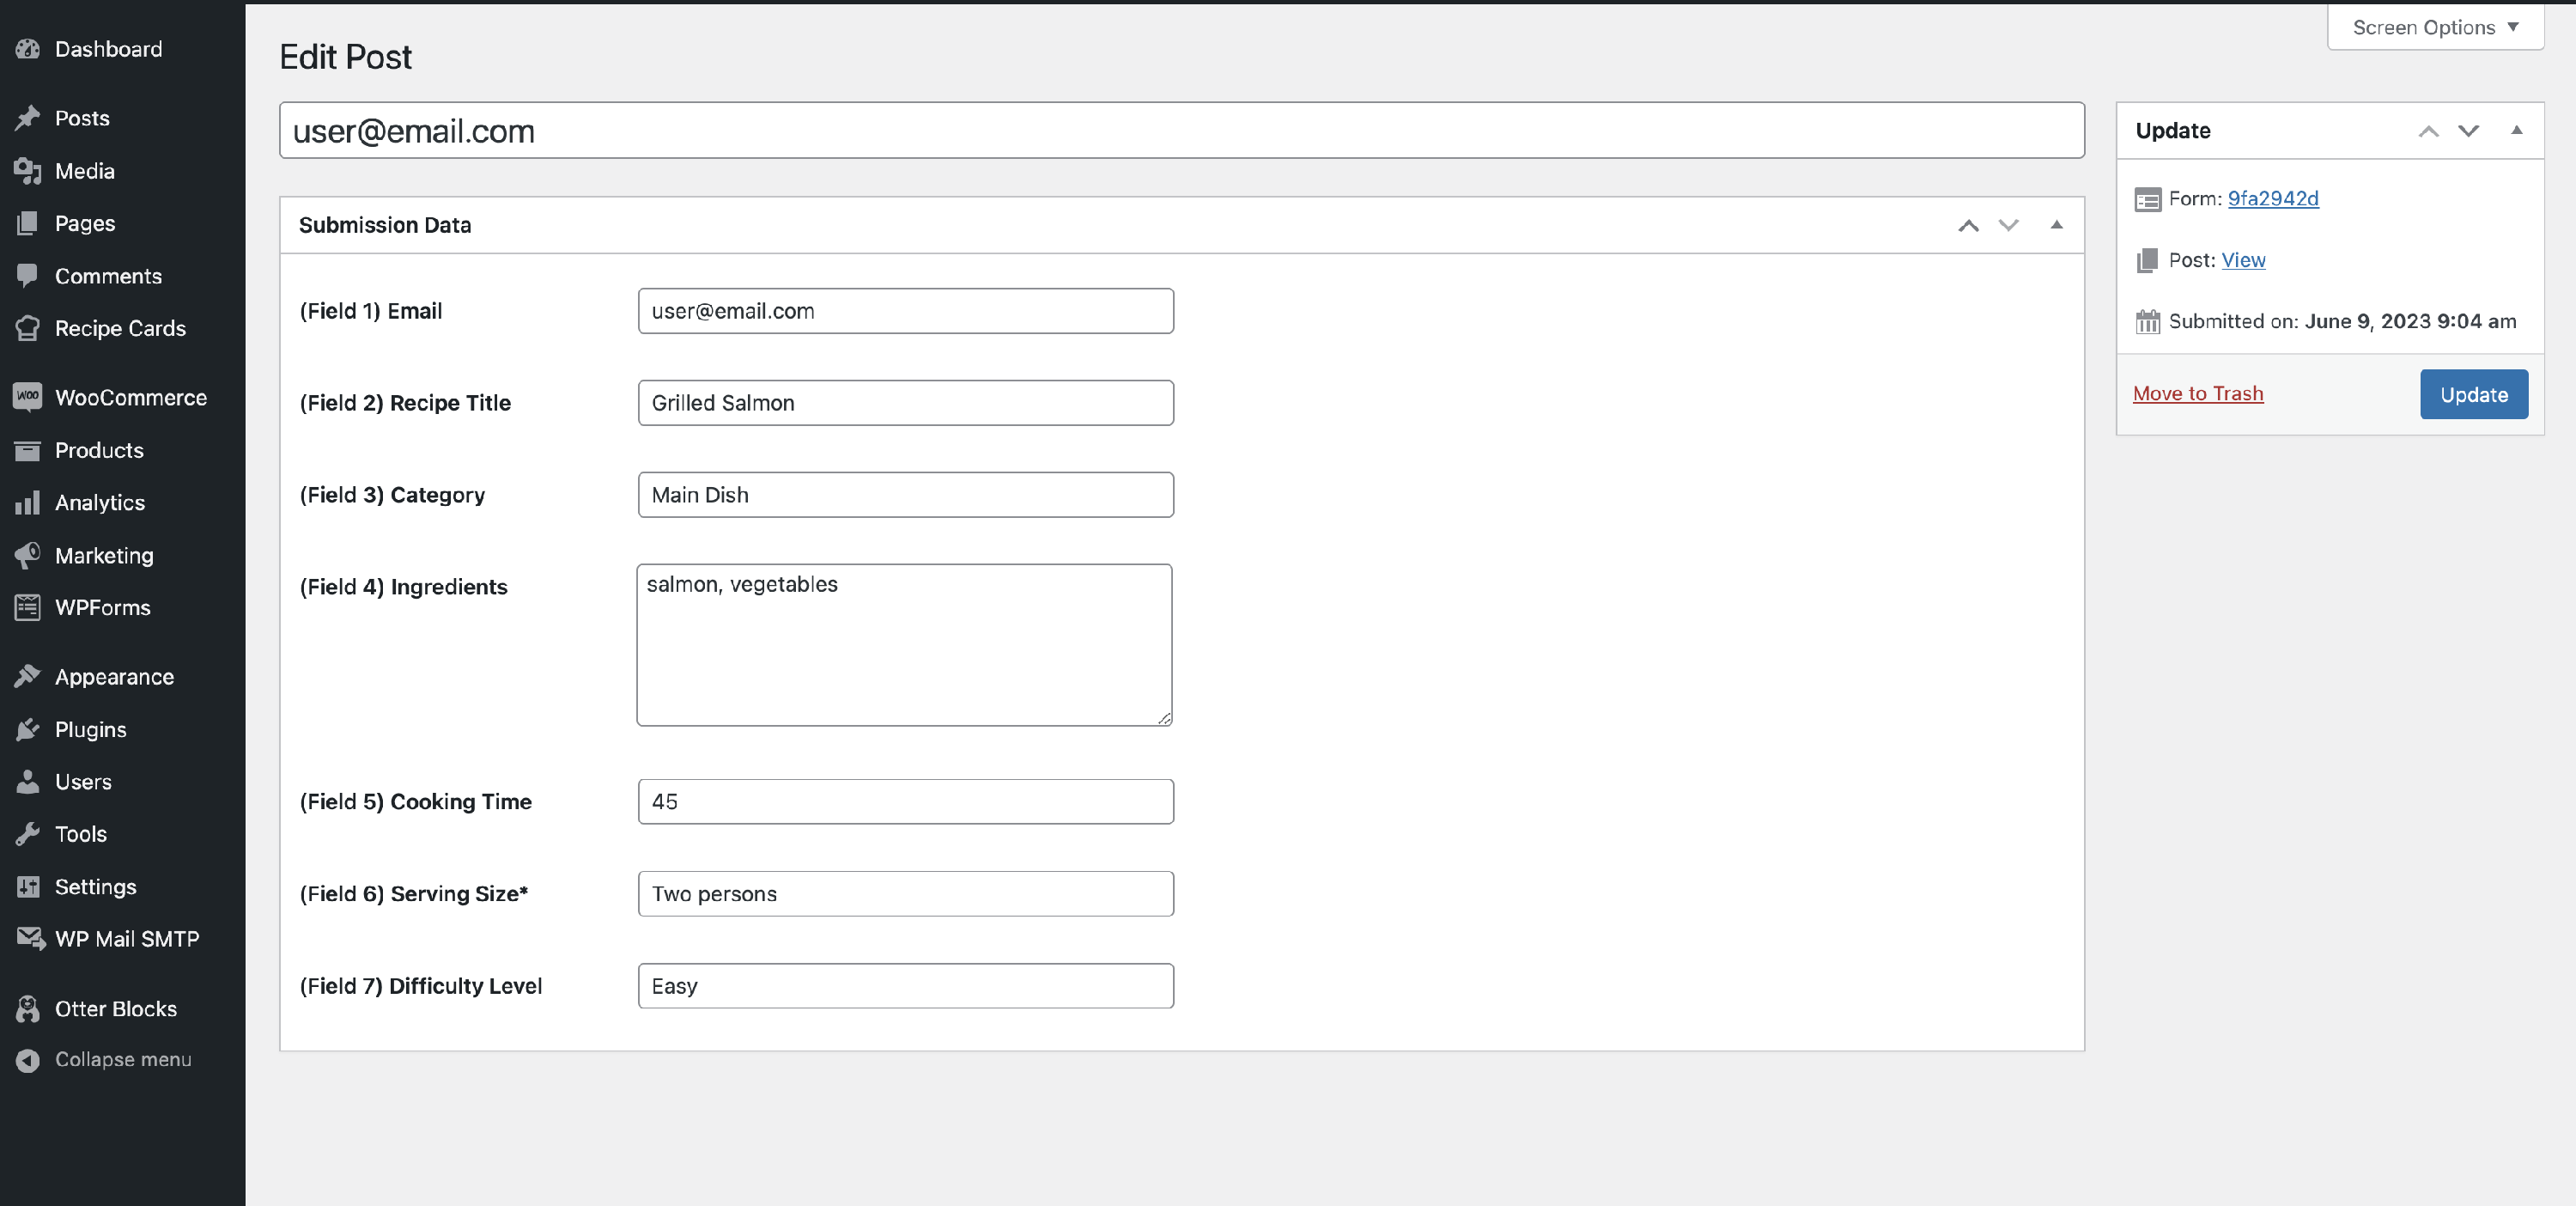Click the WooCommerce logo icon
Image resolution: width=2576 pixels, height=1206 pixels.
coord(28,397)
